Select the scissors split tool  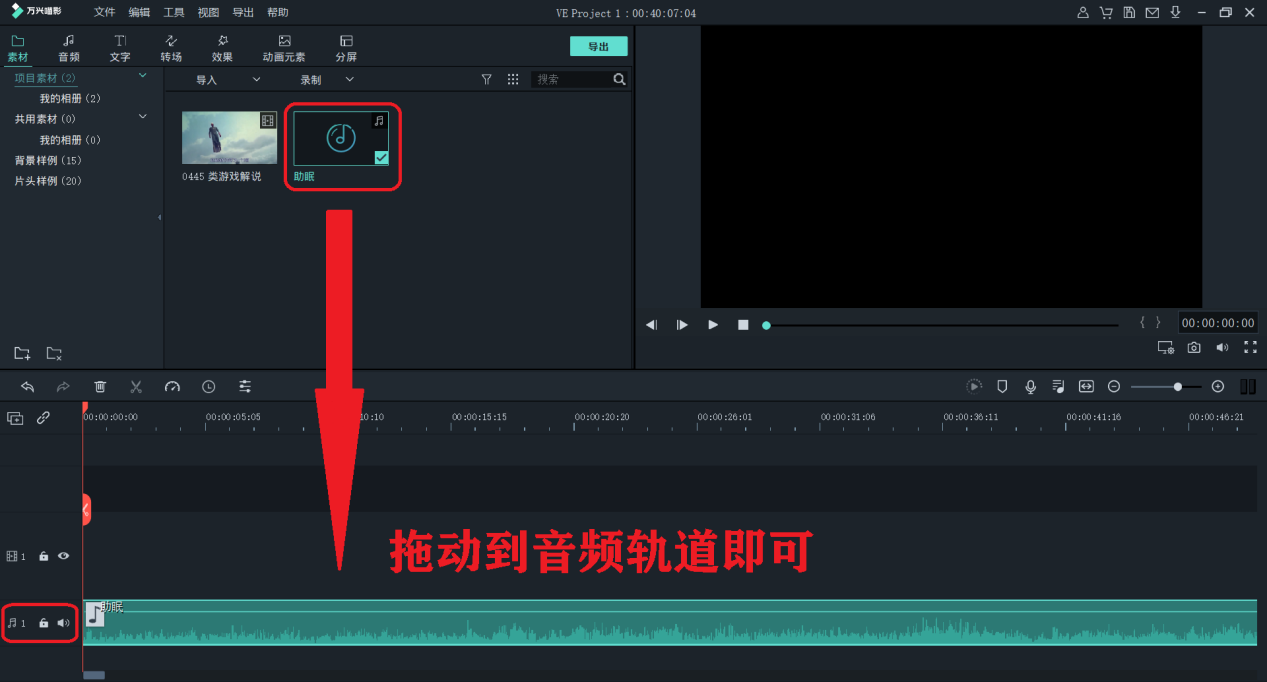(x=136, y=387)
